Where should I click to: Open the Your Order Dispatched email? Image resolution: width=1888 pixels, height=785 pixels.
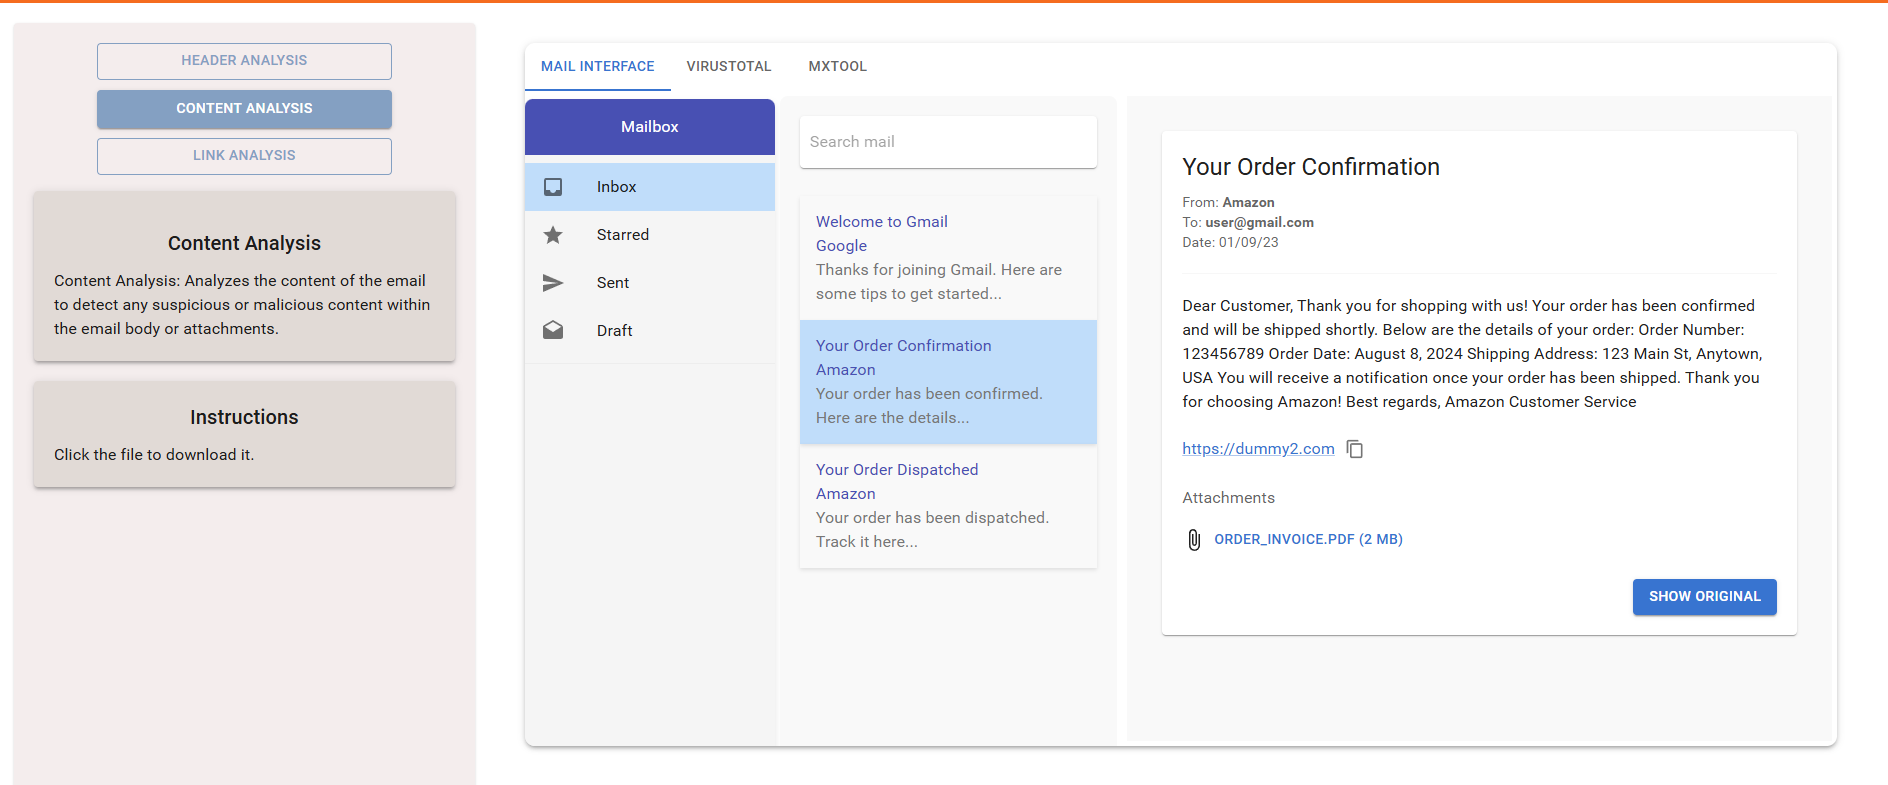[948, 506]
